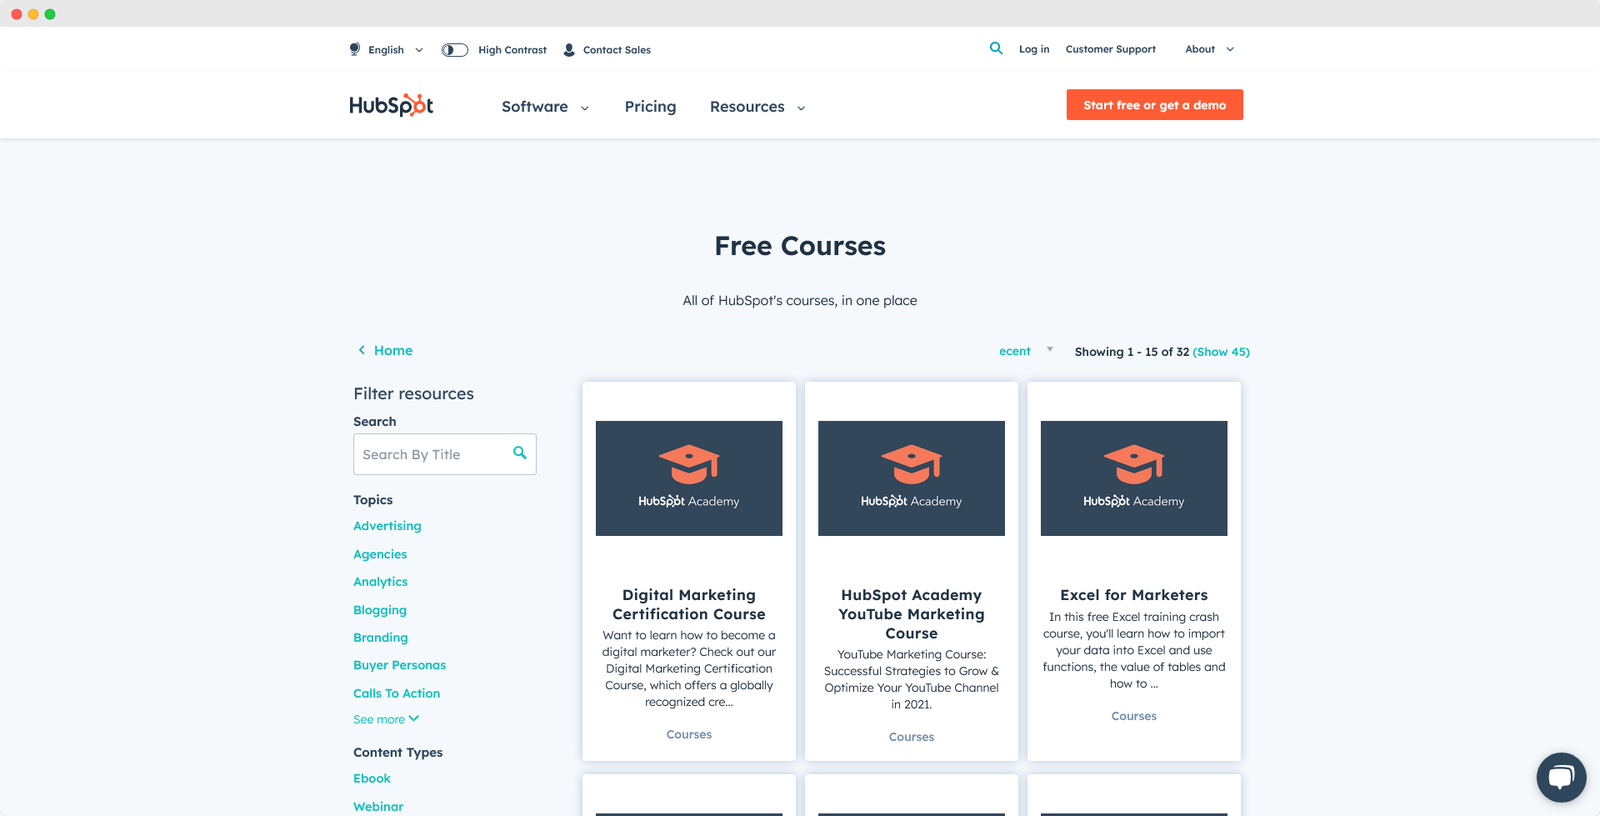Click Excel for Marketers title
Screen dimensions: 1600x816
coord(1134,595)
